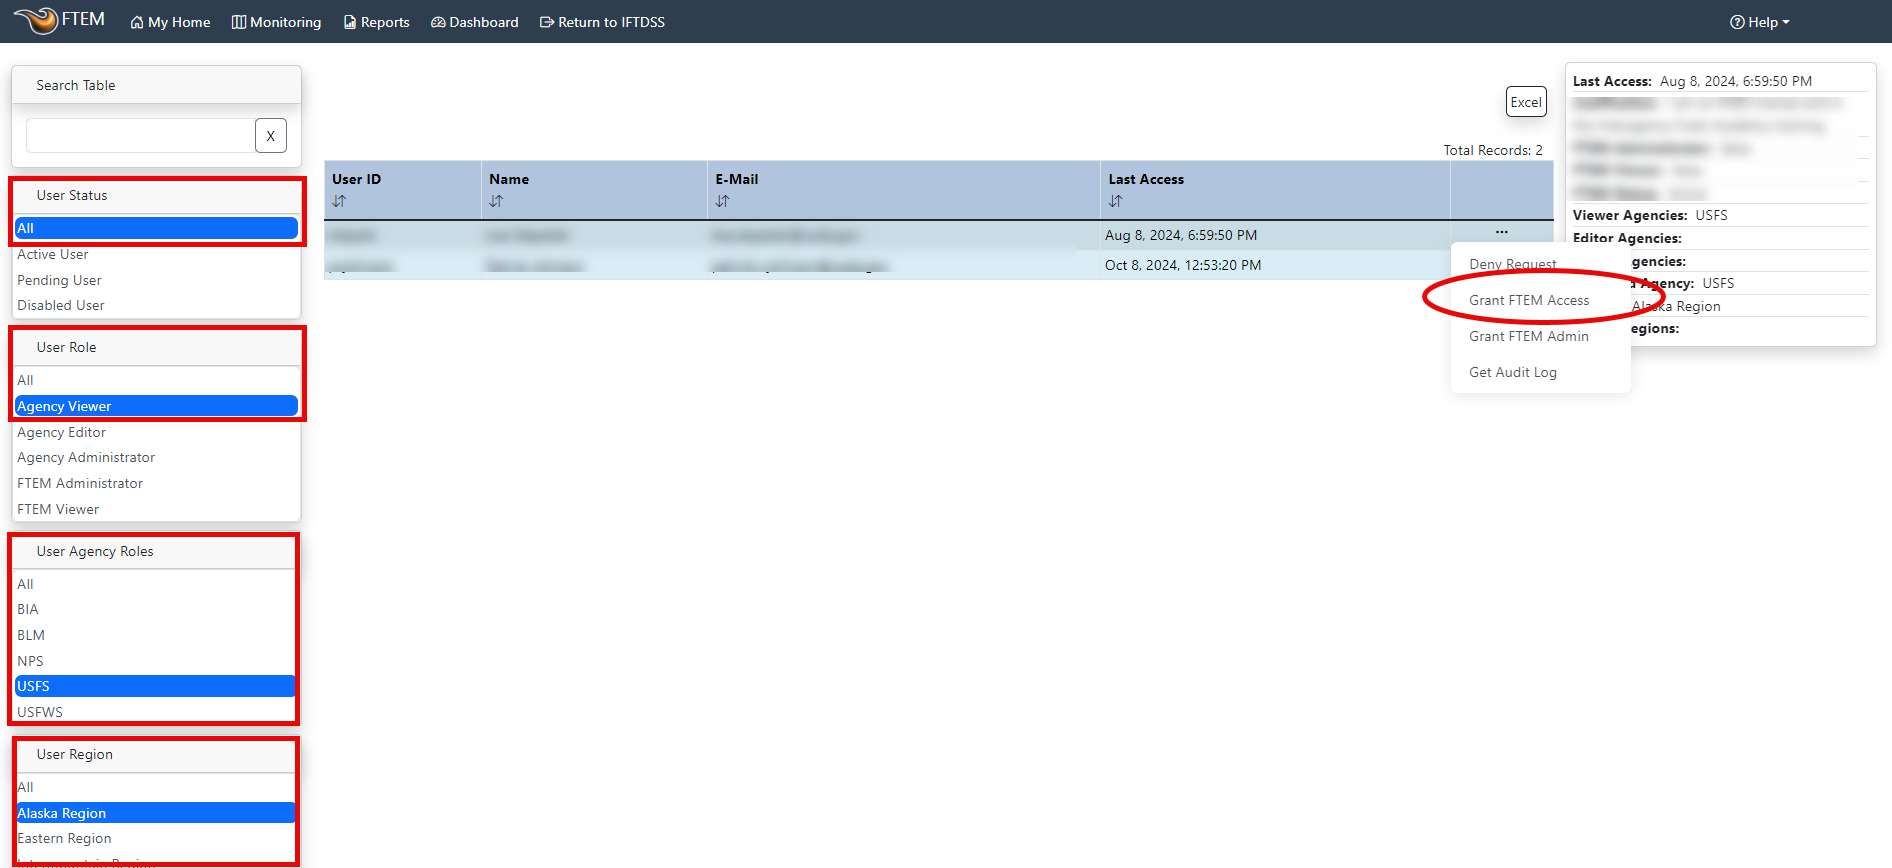
Task: Select FTEM Viewer role filter
Action: pyautogui.click(x=156, y=509)
